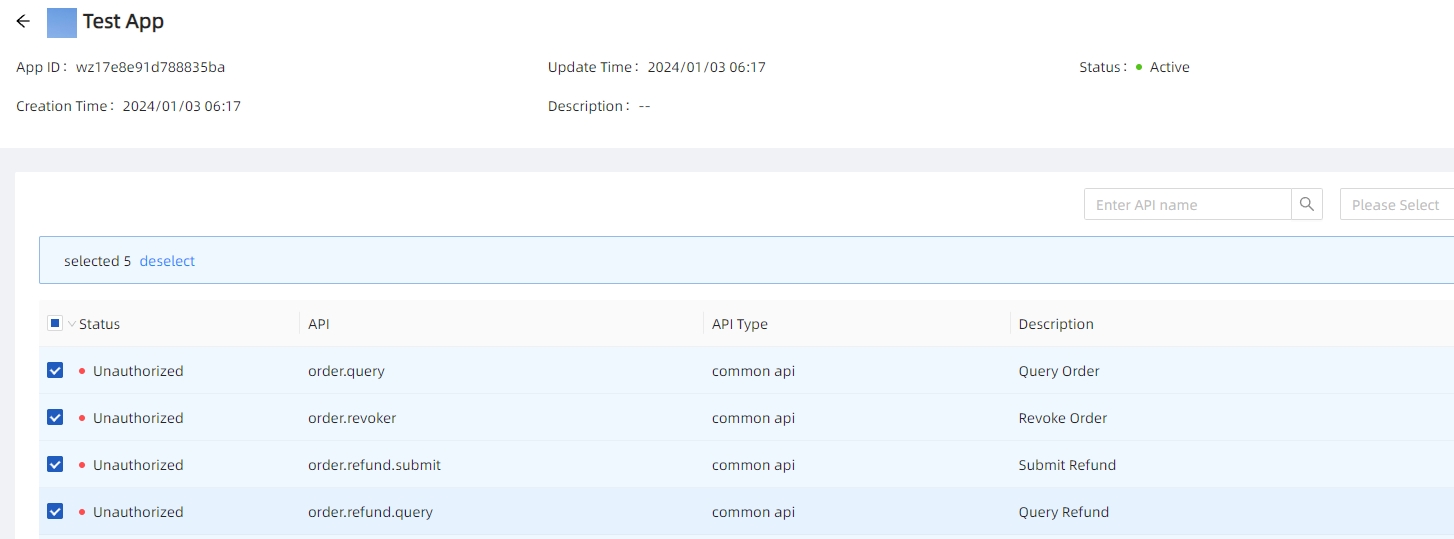The image size is (1454, 539).
Task: Click the Test App title text
Action: (123, 21)
